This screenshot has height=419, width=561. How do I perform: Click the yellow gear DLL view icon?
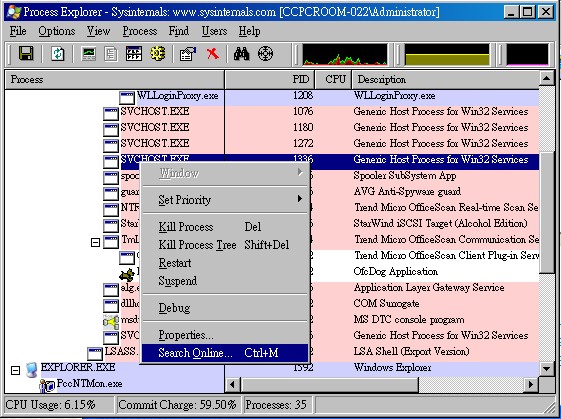tap(157, 54)
